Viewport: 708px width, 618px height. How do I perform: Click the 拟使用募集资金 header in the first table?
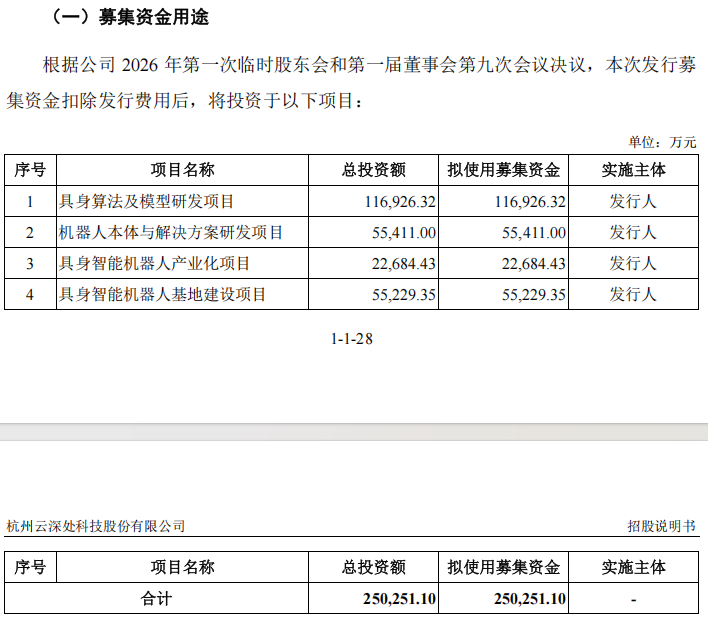point(503,170)
